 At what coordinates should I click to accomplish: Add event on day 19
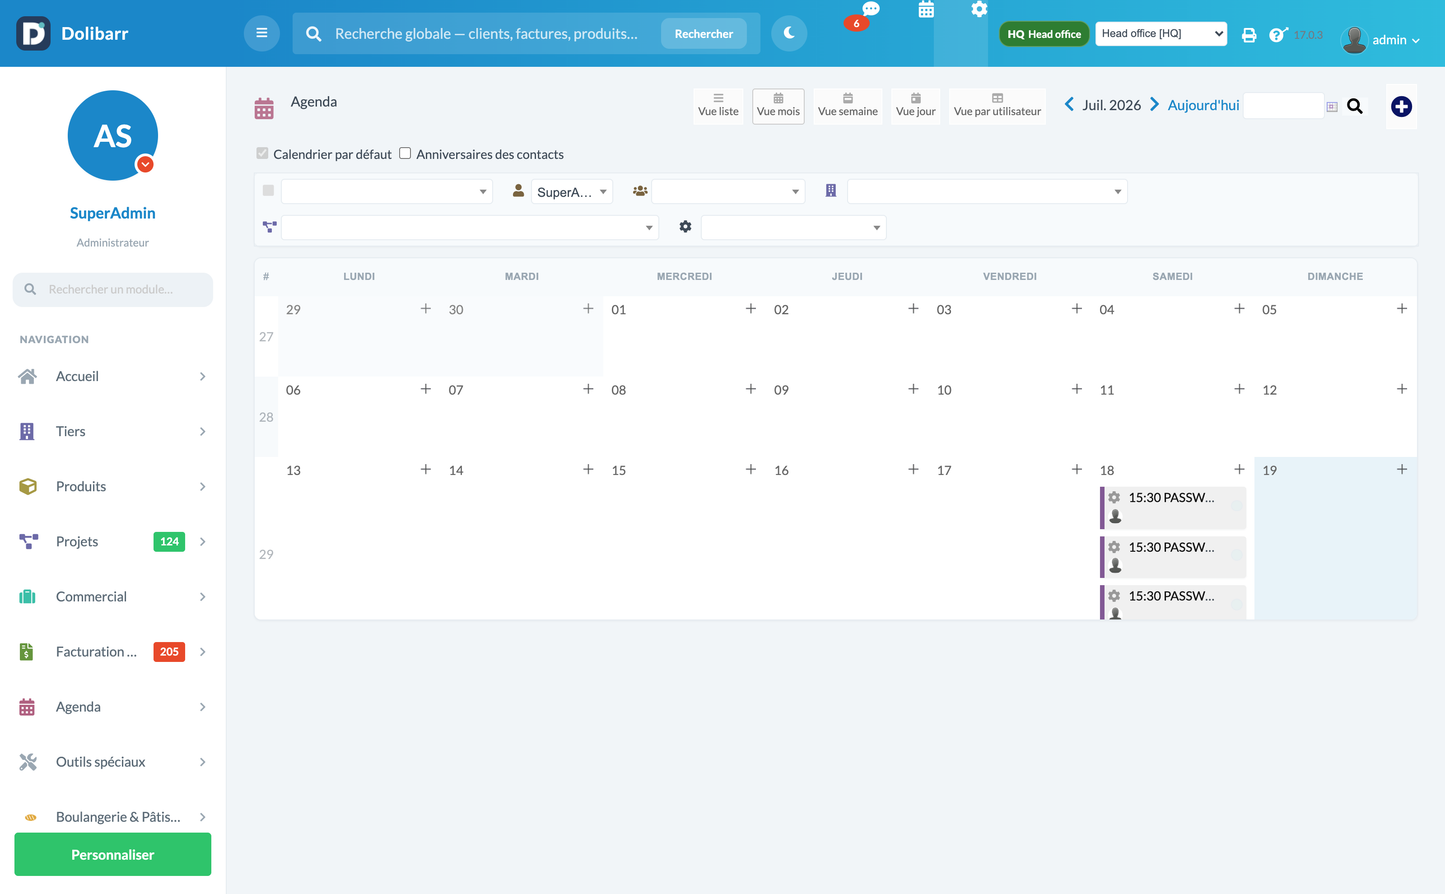(x=1402, y=469)
